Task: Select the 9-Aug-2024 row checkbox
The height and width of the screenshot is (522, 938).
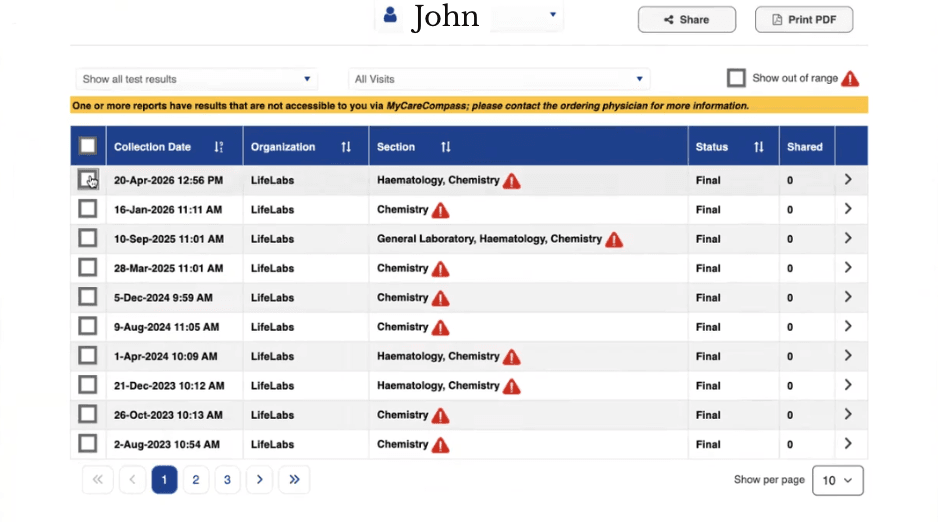Action: point(88,326)
